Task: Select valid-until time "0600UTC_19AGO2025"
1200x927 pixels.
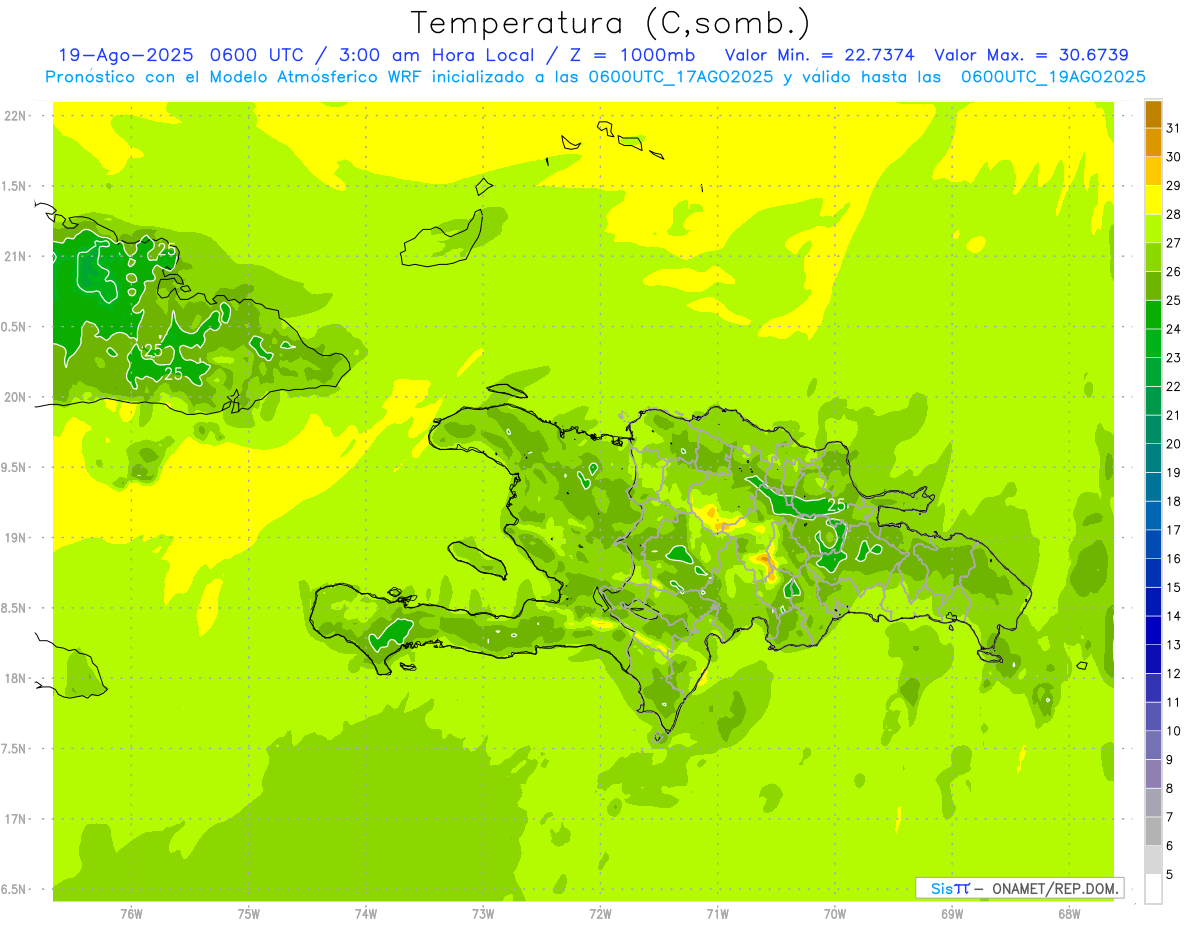Action: pyautogui.click(x=1053, y=77)
